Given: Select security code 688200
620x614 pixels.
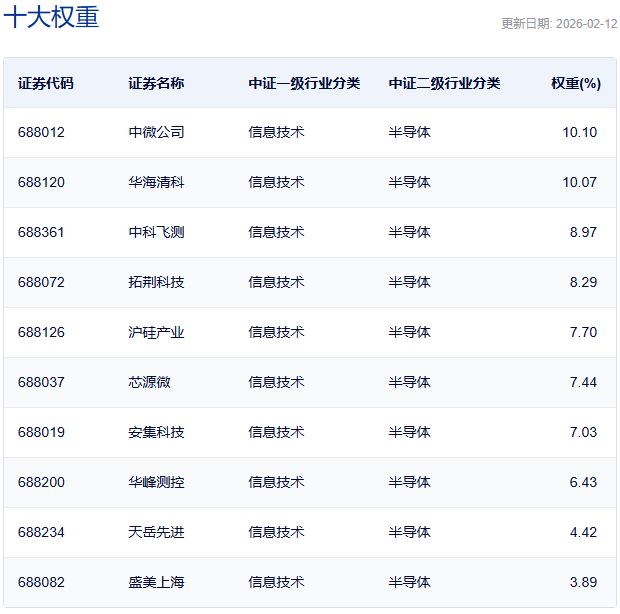Looking at the screenshot, I should (x=41, y=482).
